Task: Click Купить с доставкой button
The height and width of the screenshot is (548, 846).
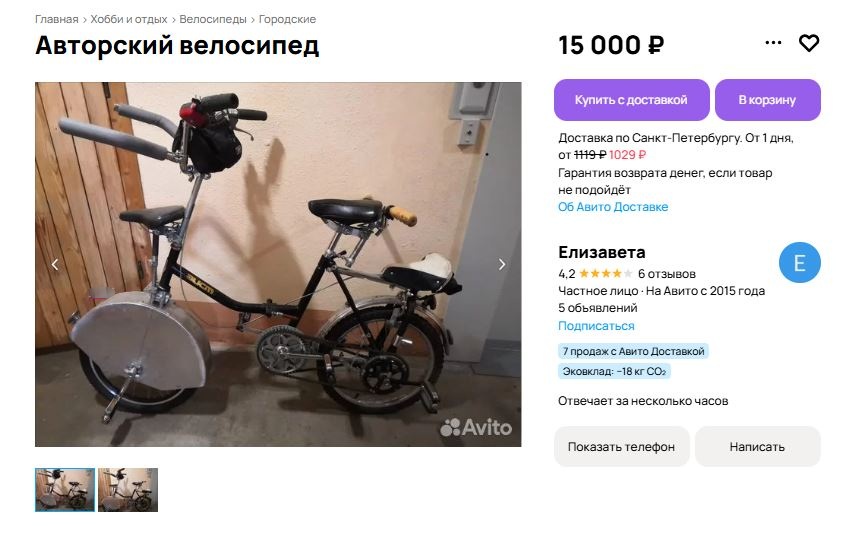Action: 631,100
